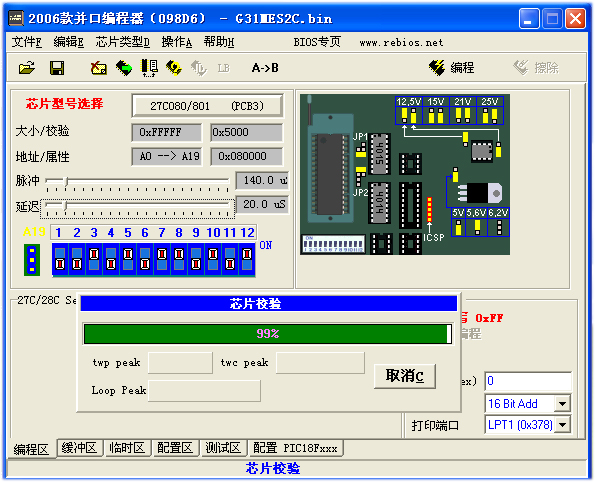Click the toolbar chip icon with the yellow arrow
This screenshot has height=482, width=595.
(x=174, y=68)
